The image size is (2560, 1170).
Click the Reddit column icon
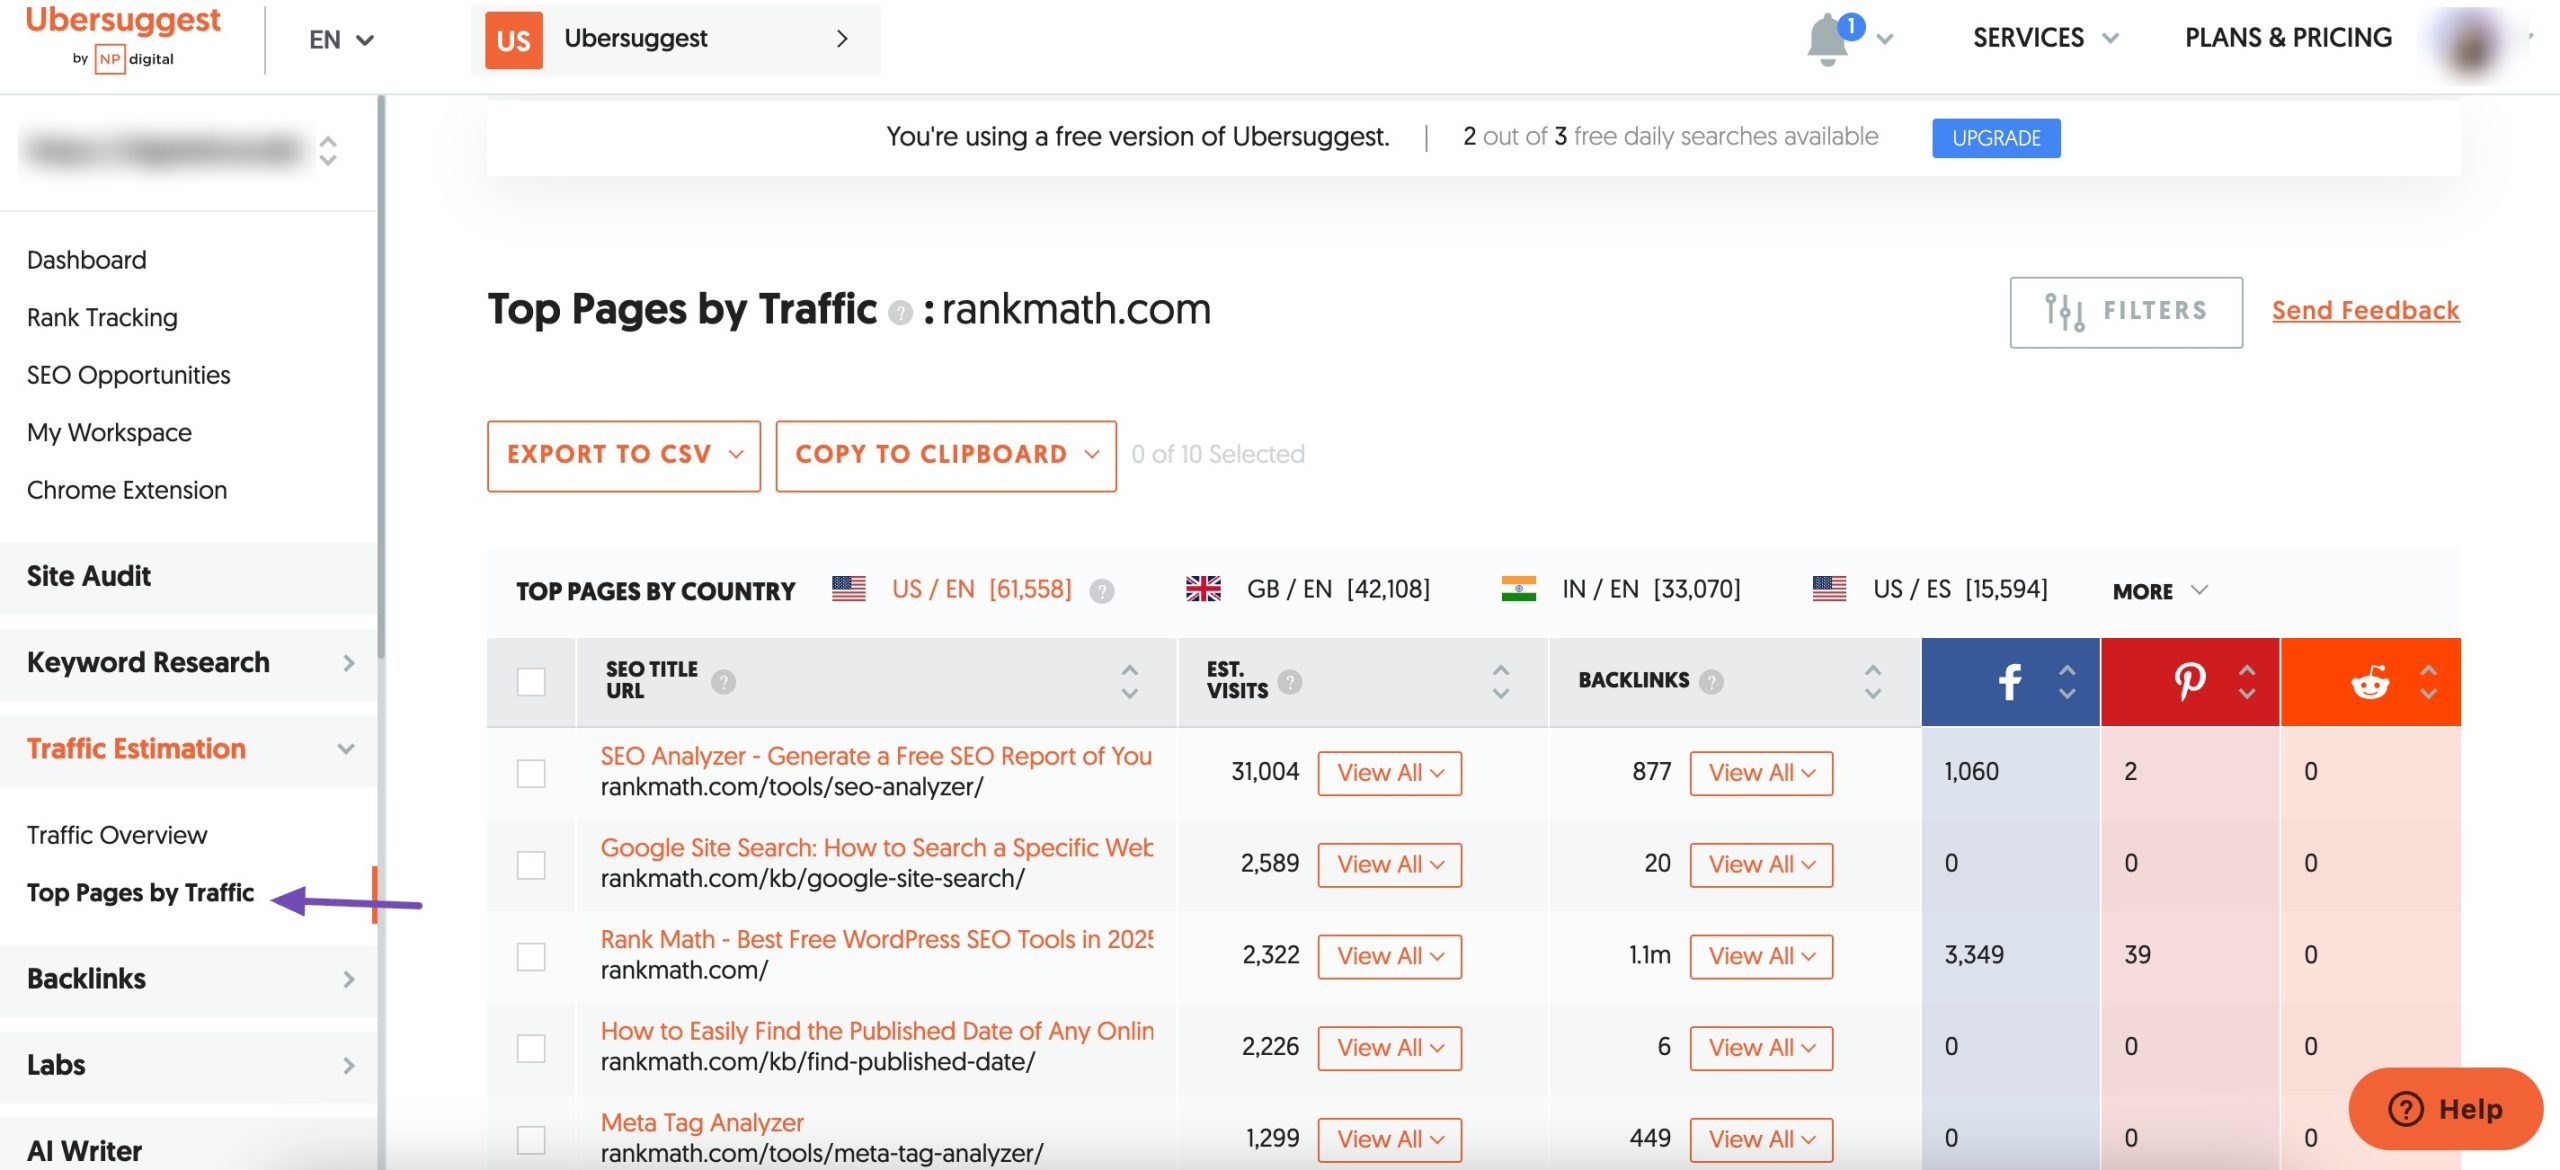[x=2370, y=682]
